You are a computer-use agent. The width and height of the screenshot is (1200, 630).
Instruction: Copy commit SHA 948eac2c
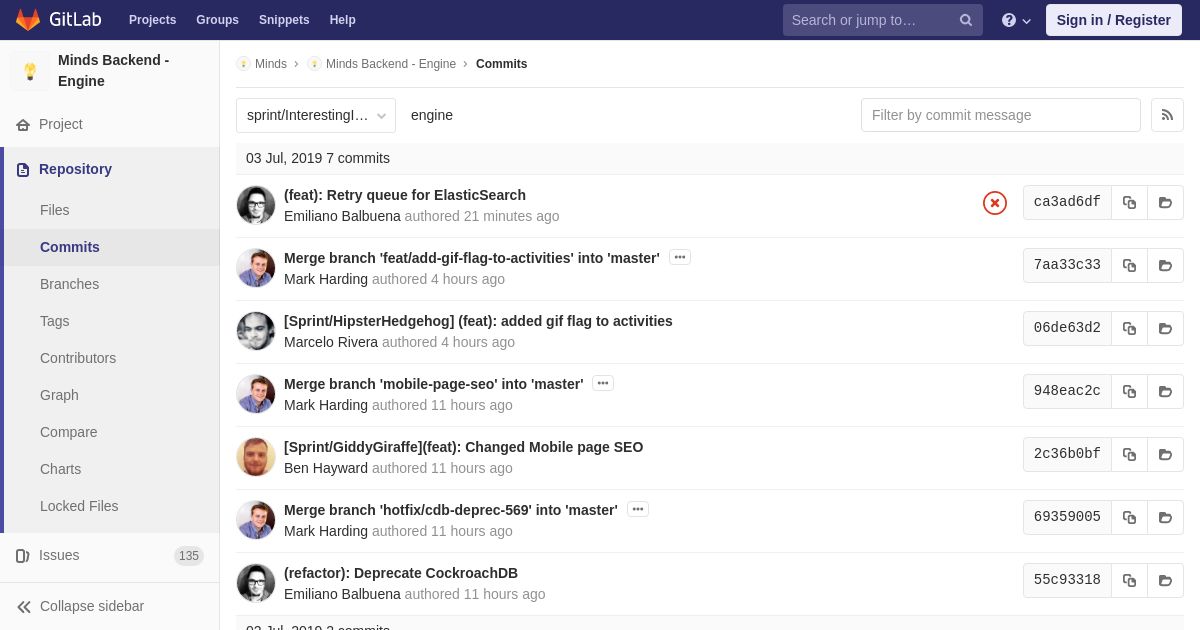click(1129, 391)
